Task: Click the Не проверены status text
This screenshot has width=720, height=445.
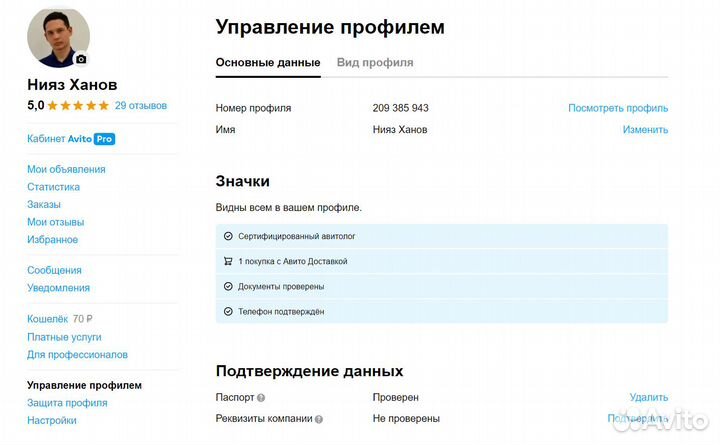Action: coord(406,419)
